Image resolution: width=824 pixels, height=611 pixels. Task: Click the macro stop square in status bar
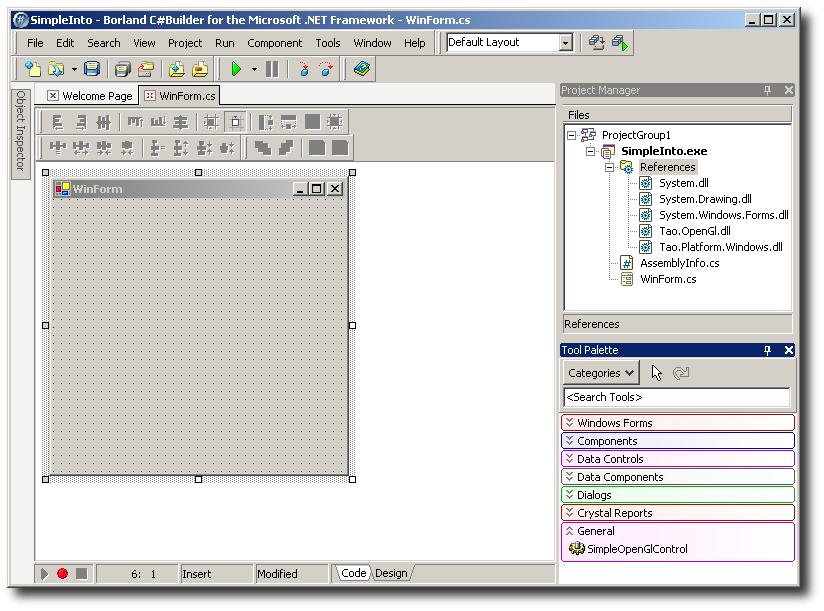pyautogui.click(x=81, y=574)
